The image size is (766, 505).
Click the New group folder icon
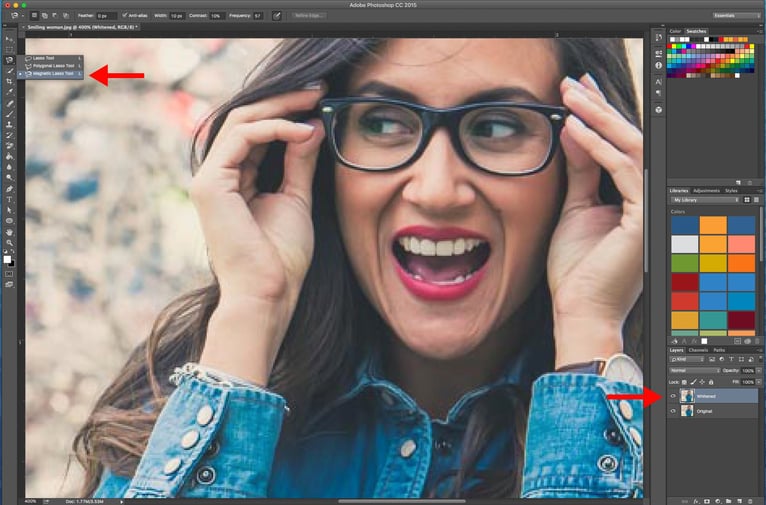coord(728,501)
